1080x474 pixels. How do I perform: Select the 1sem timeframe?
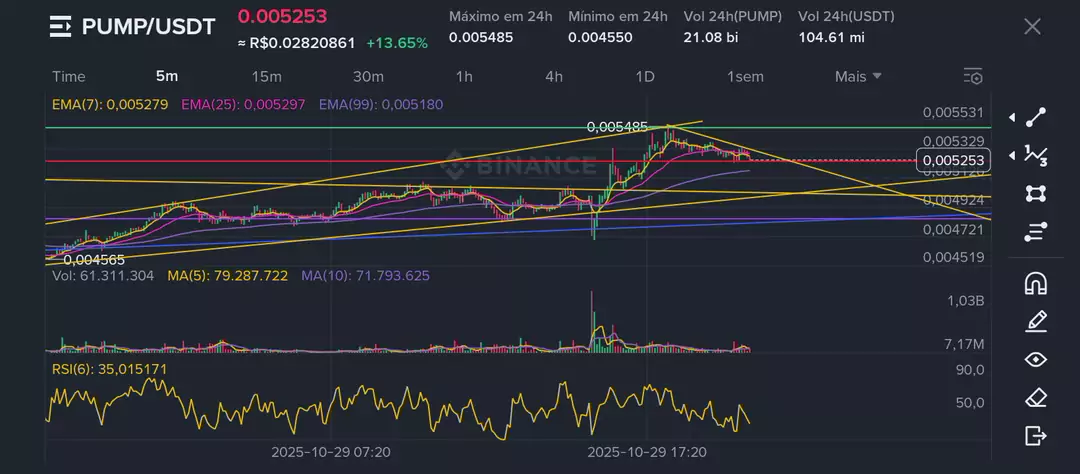pos(745,76)
